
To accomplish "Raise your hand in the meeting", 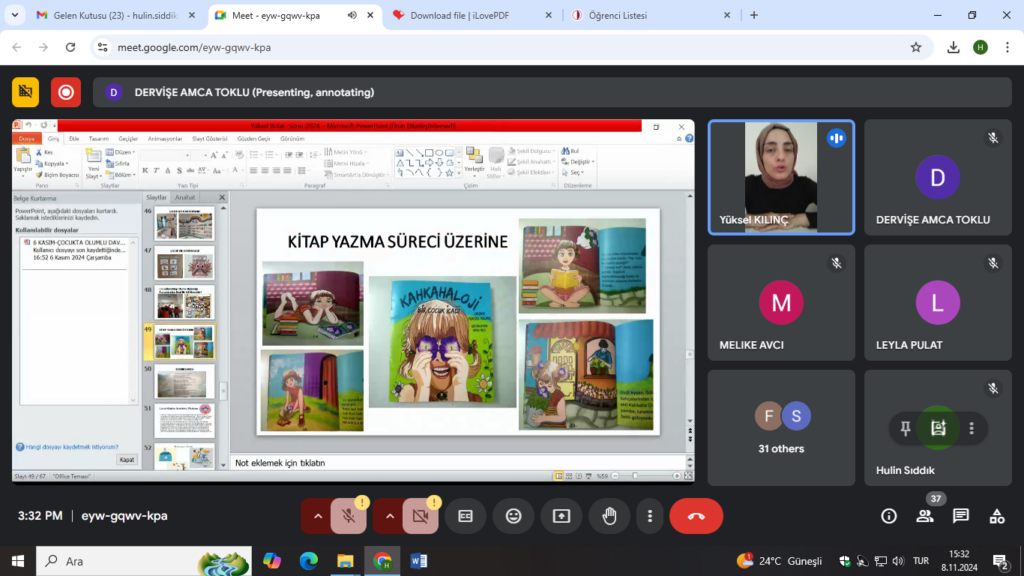I will [609, 516].
